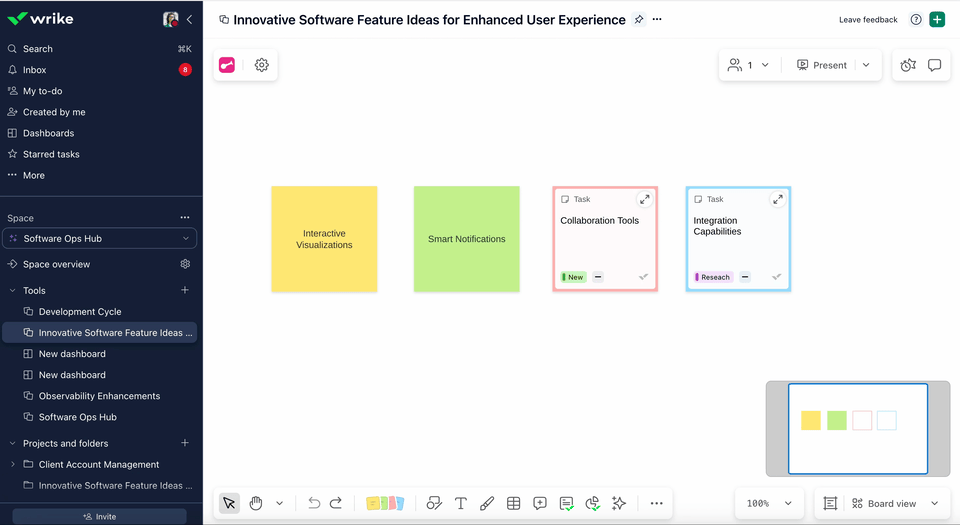This screenshot has width=960, height=525.
Task: Choose the Text tool in bottom toolbar
Action: coord(461,503)
